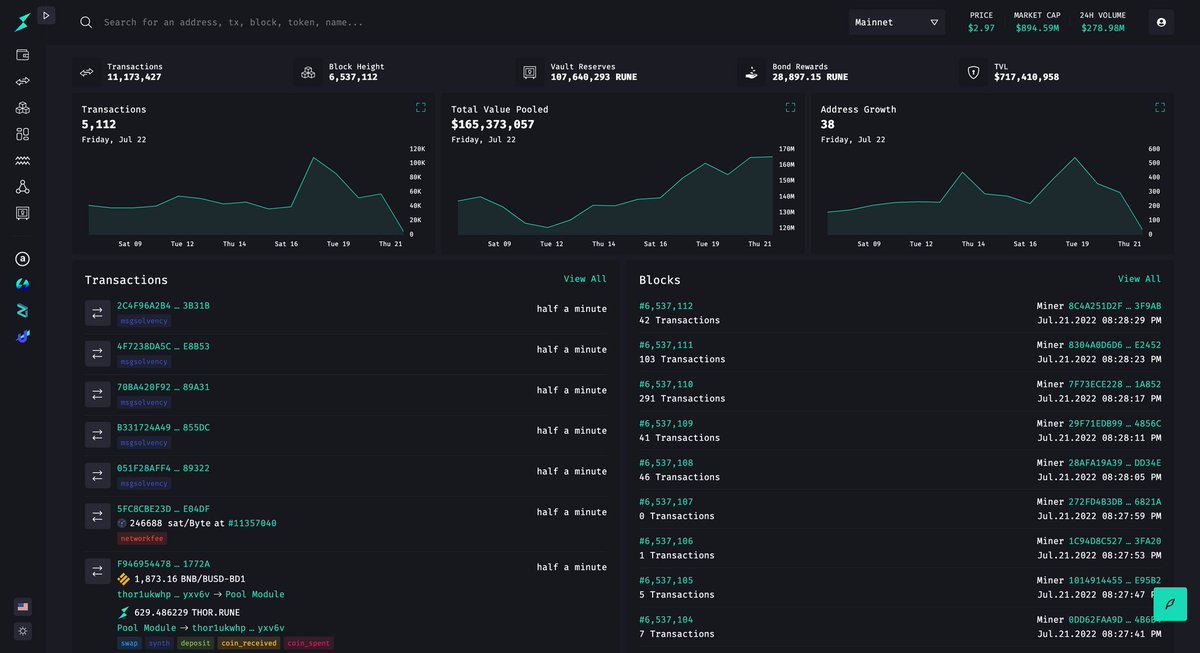Viewport: 1200px width, 653px height.
Task: Click the deposit tag
Action: [195, 643]
